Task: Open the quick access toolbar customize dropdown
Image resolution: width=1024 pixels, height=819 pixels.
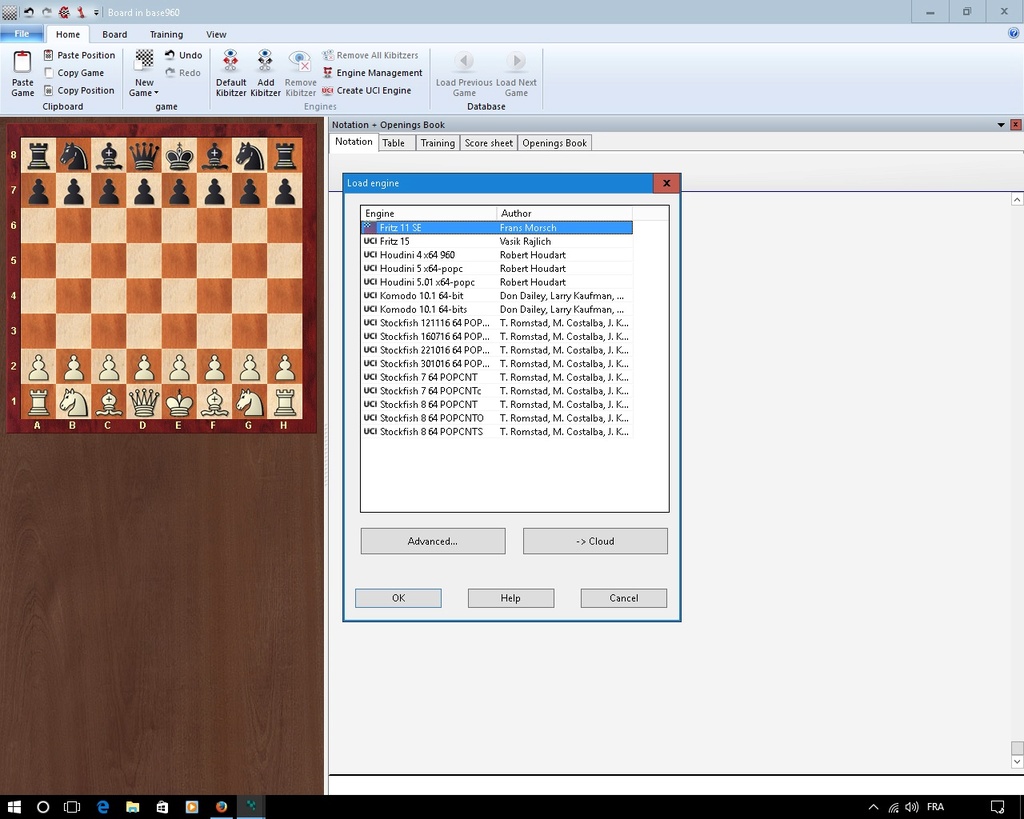Action: pos(96,12)
